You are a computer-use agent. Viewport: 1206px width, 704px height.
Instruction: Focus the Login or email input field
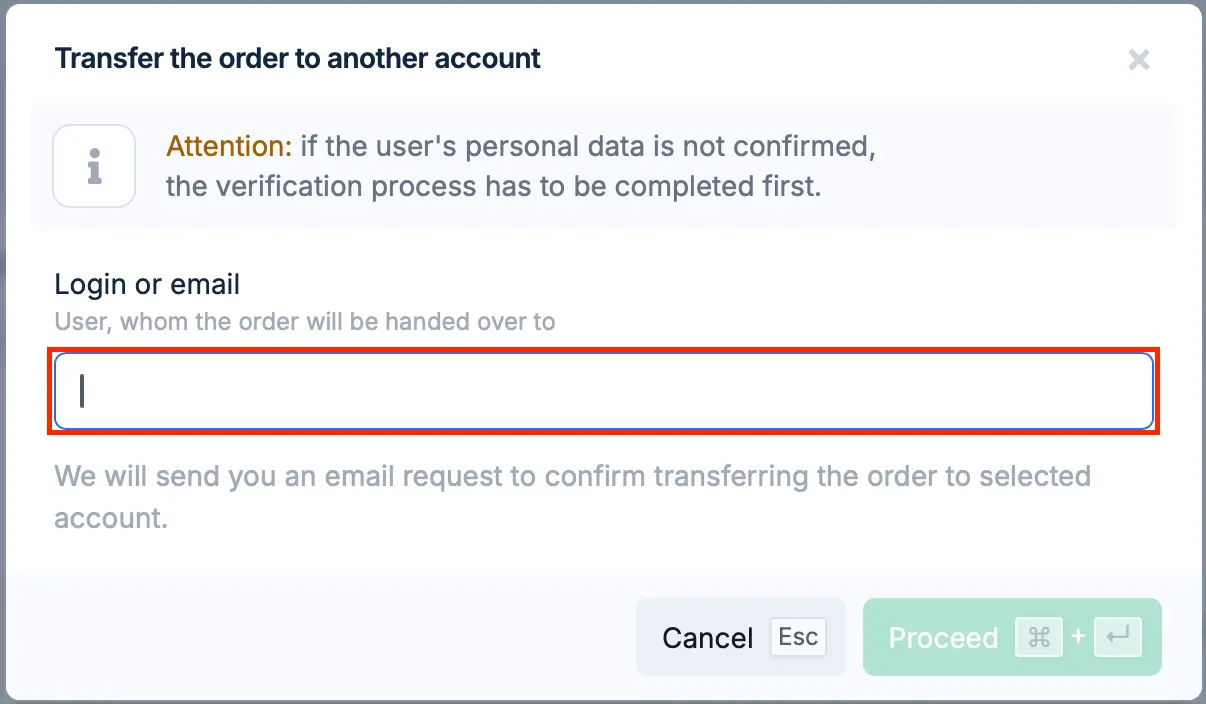click(x=604, y=391)
